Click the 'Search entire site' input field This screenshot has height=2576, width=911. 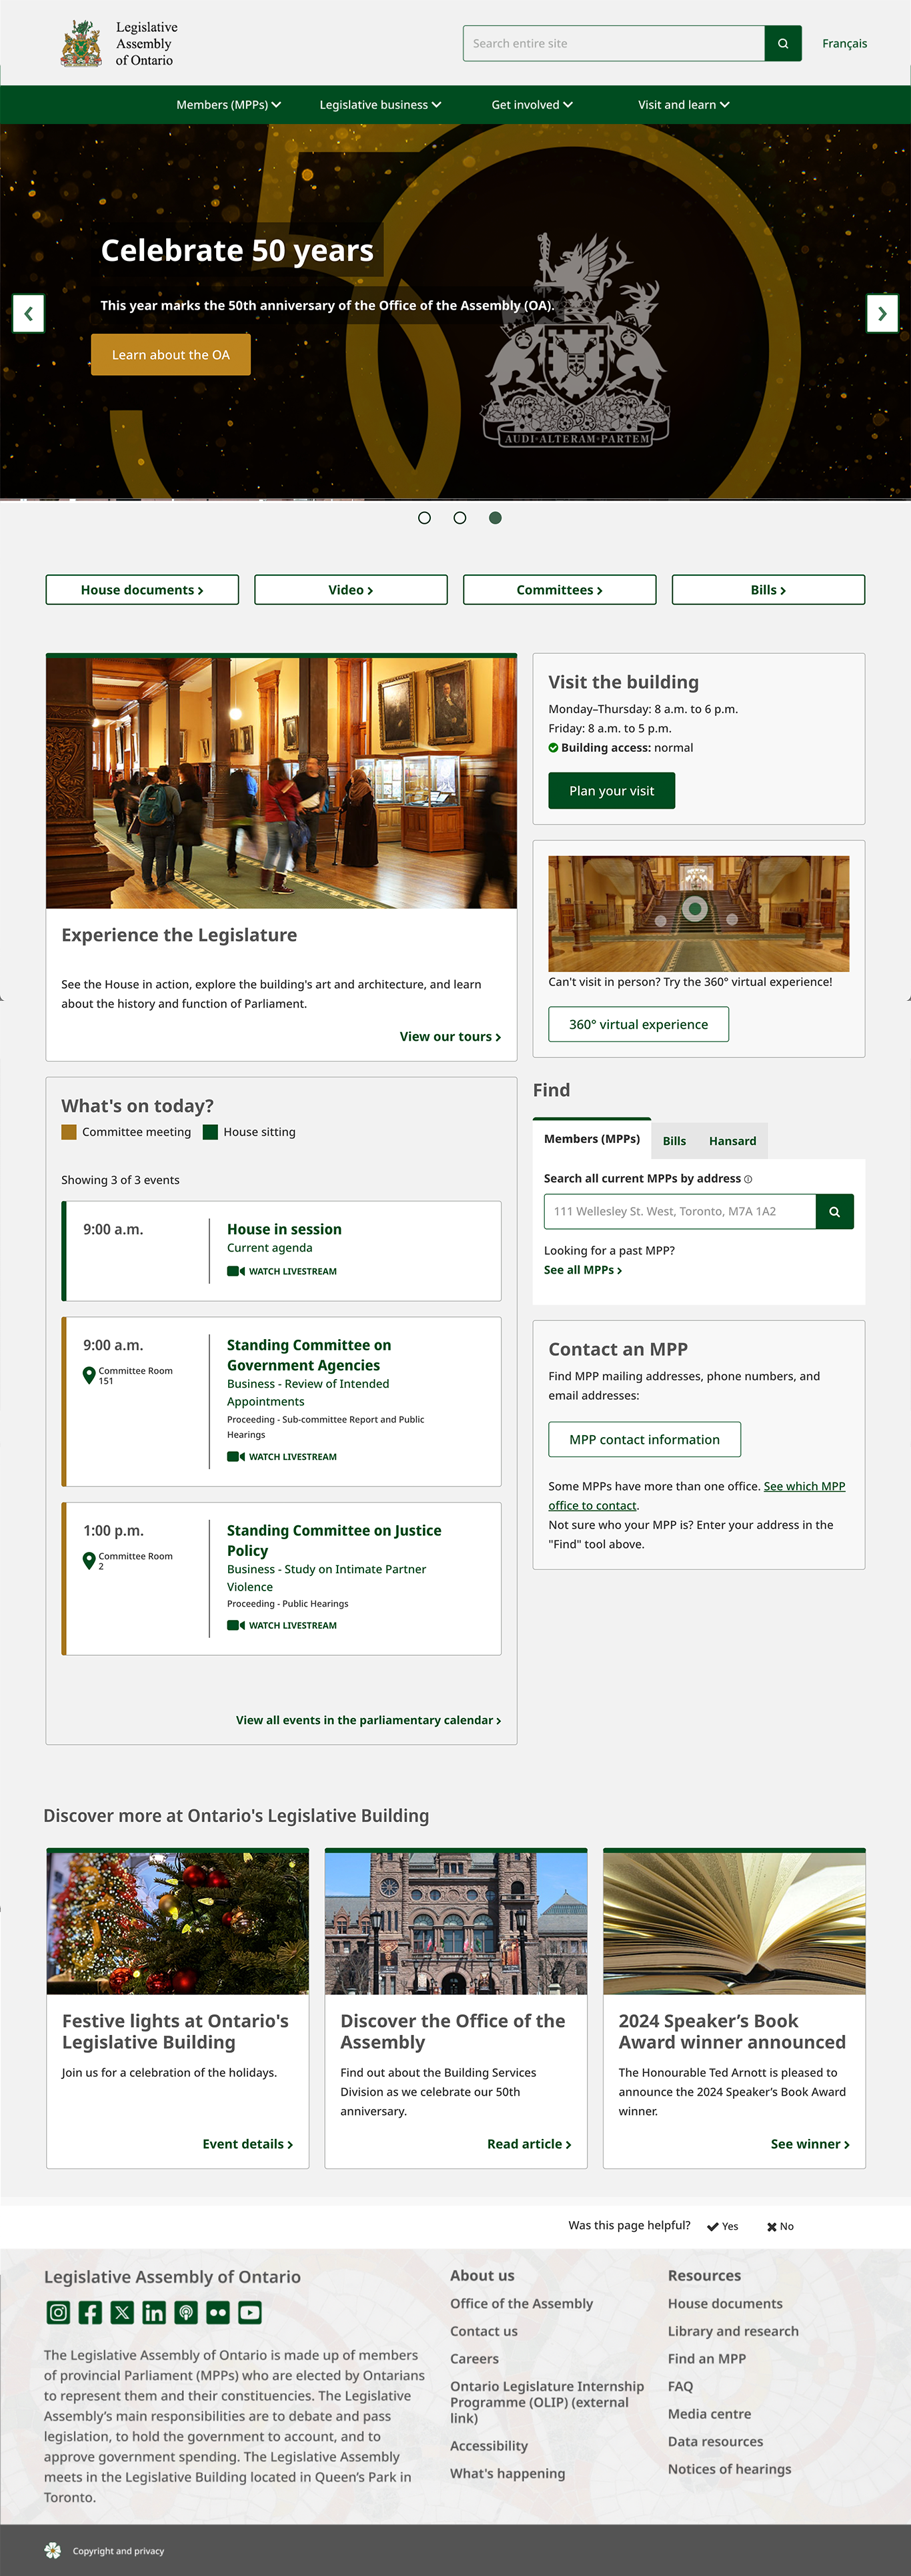[x=614, y=44]
